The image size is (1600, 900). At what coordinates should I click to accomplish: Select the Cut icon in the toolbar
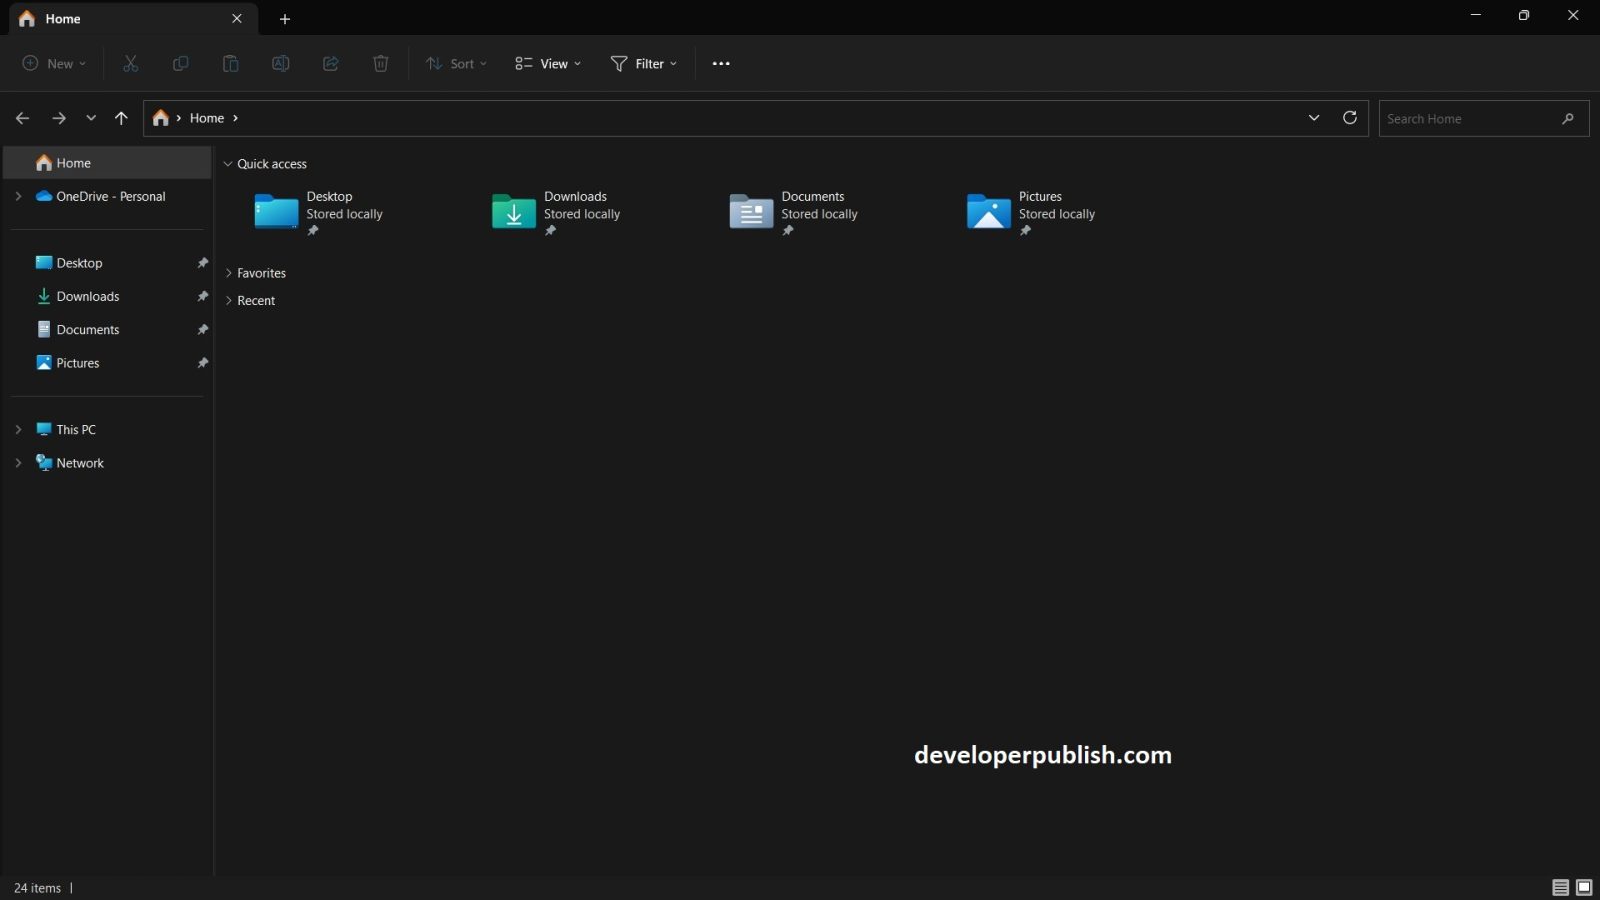130,63
